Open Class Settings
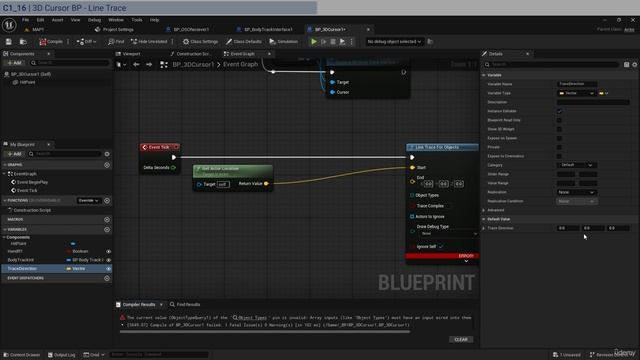Screen dimensions: 640x360 pos(200,42)
